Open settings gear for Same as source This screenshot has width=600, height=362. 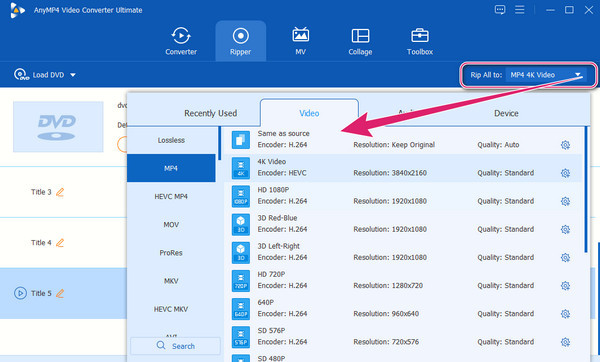click(565, 145)
